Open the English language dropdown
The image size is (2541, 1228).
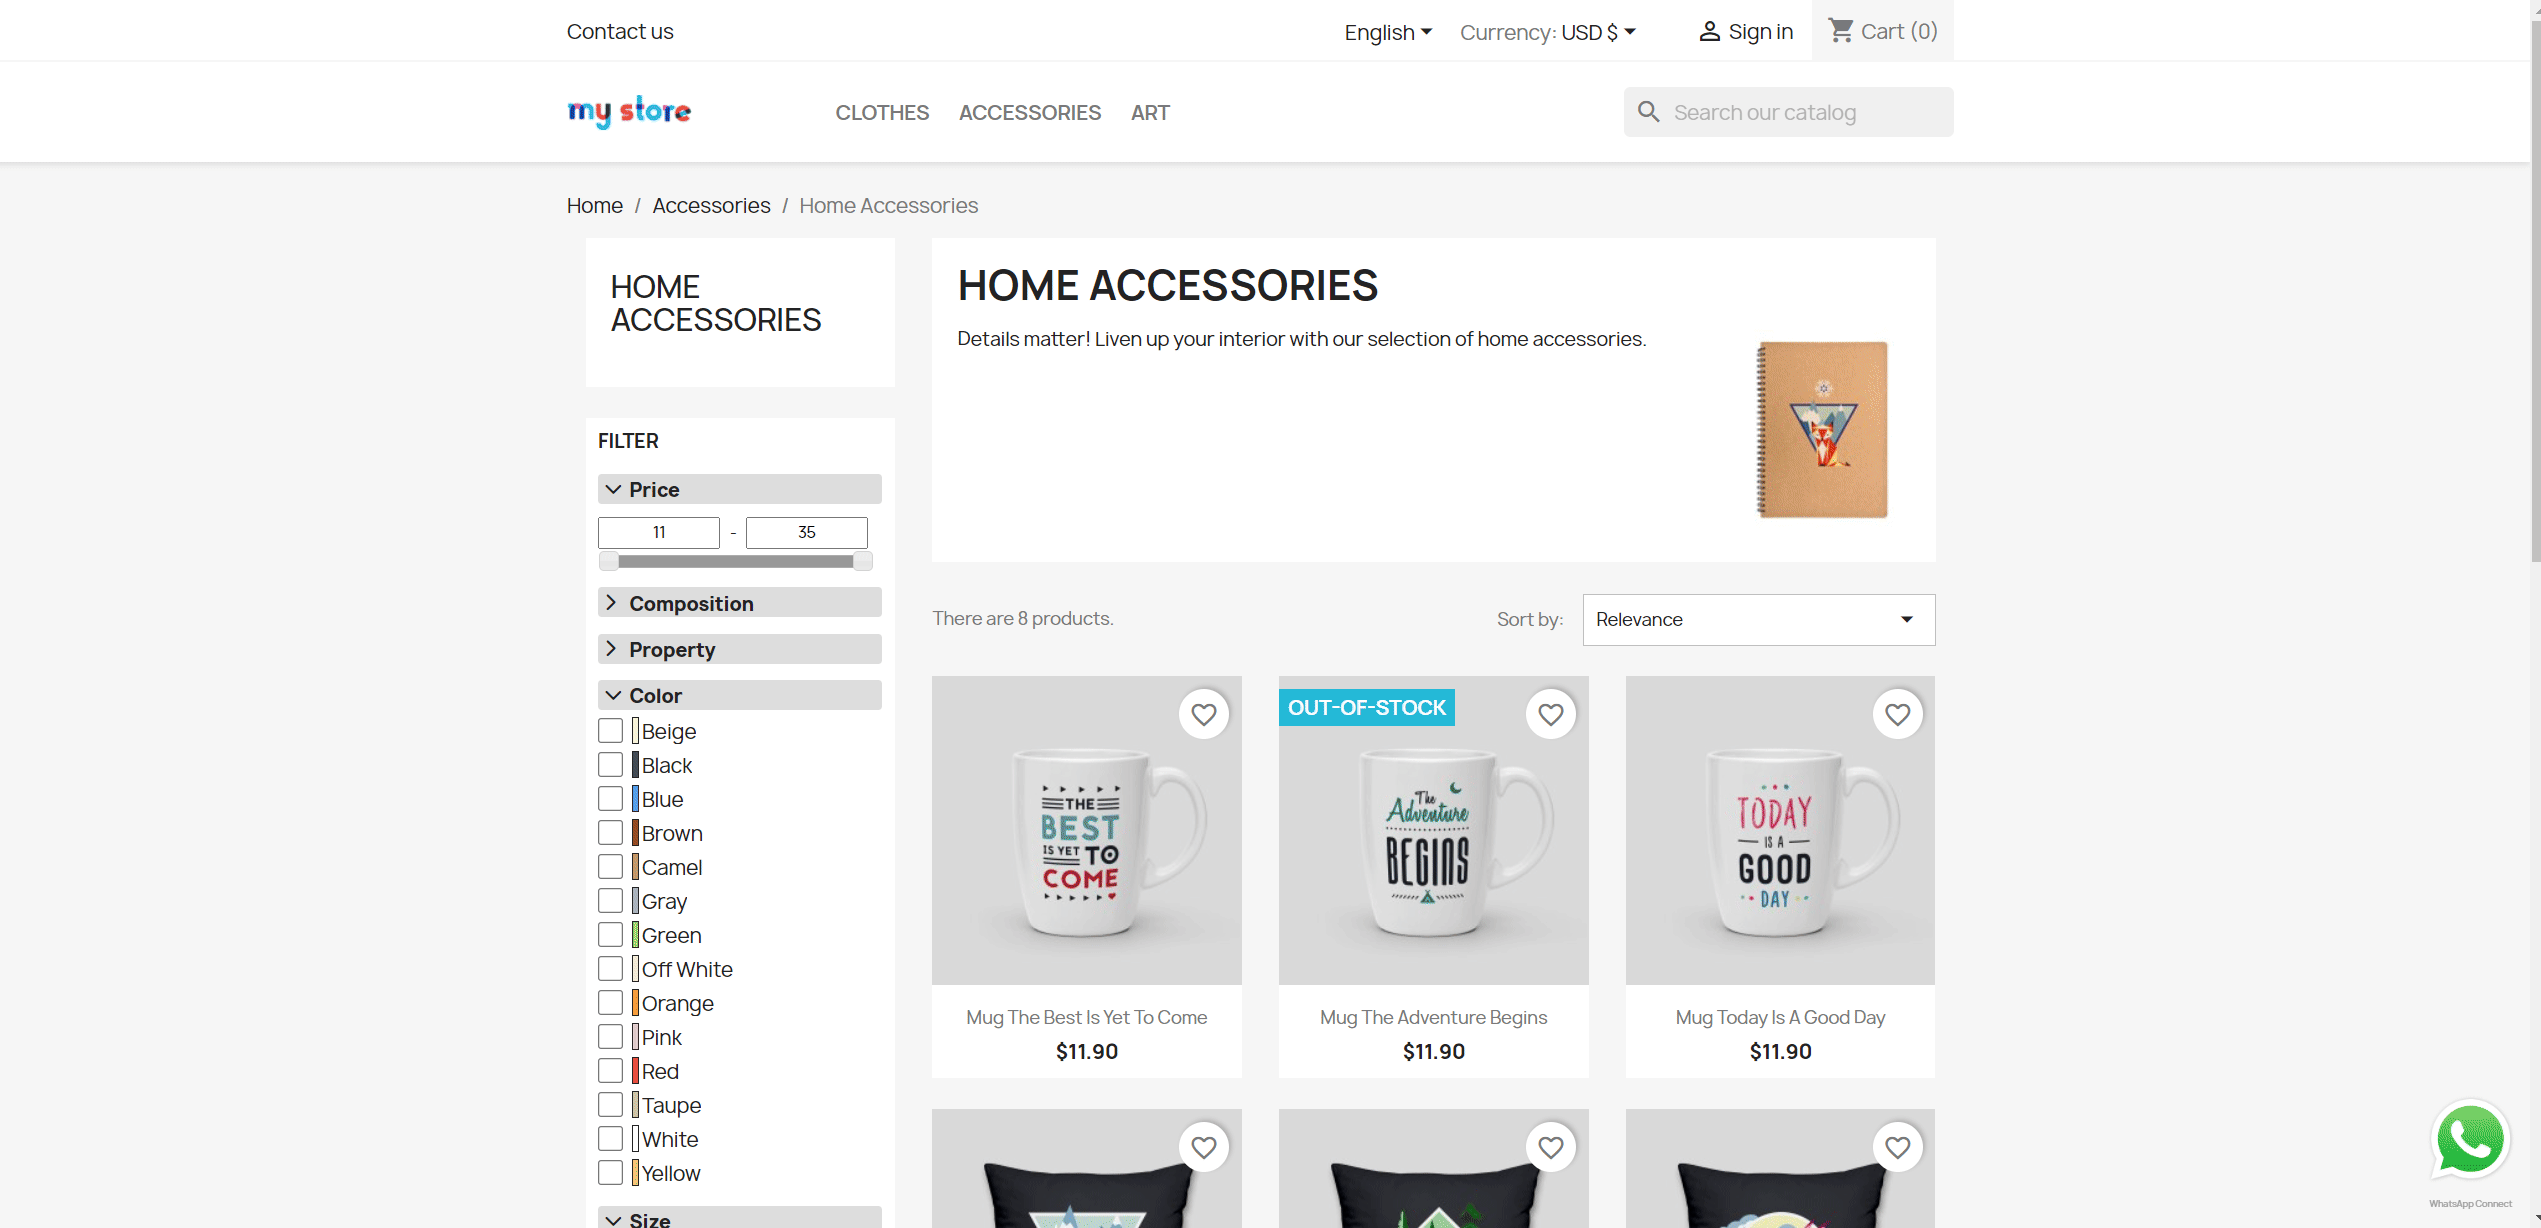[1388, 32]
